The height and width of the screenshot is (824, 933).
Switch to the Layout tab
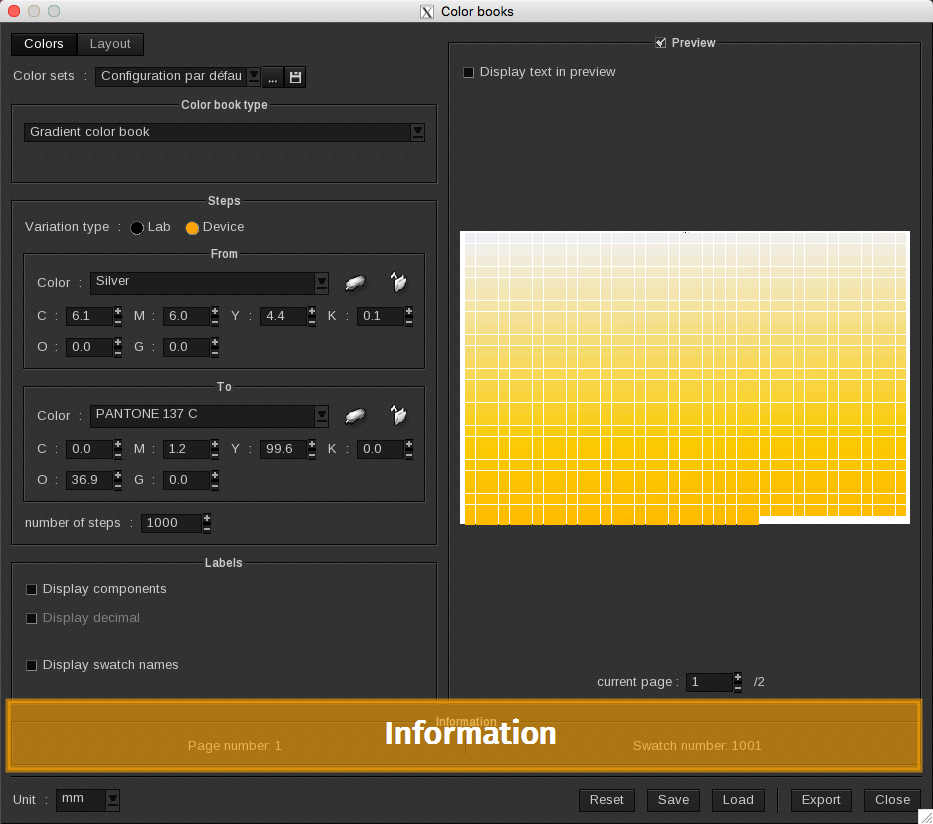pos(110,44)
